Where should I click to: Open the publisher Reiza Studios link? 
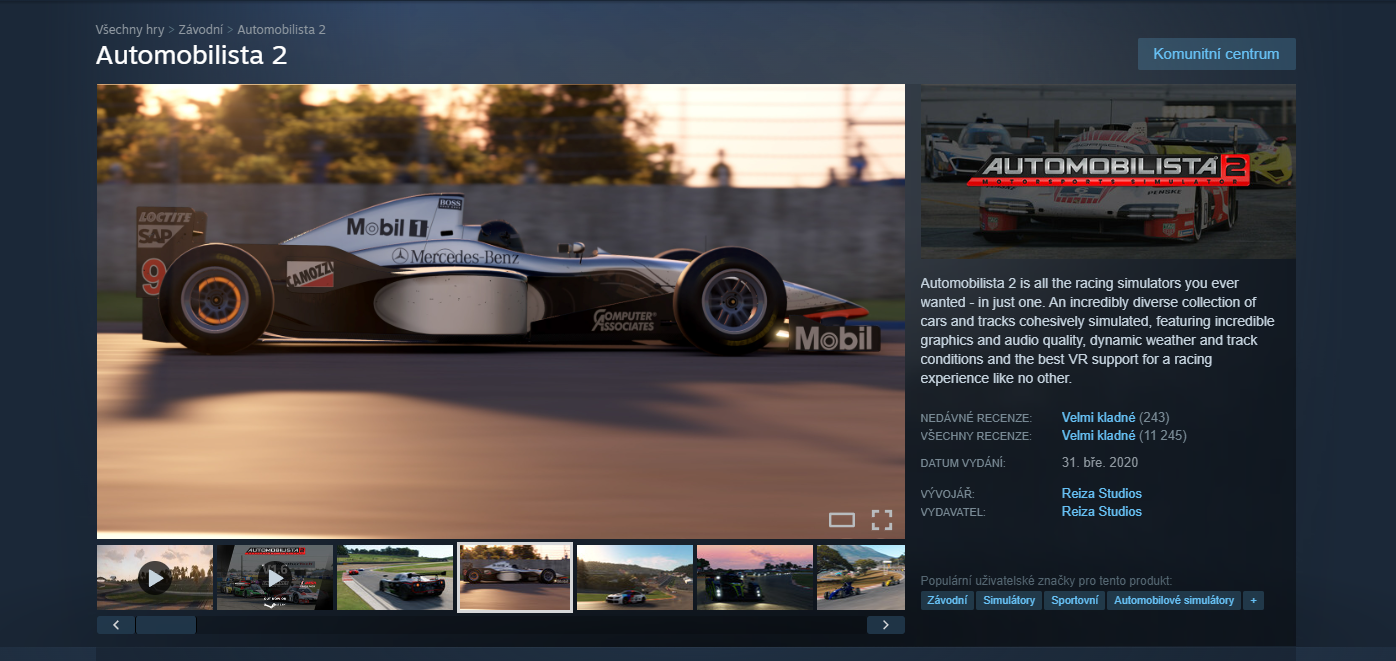1101,511
